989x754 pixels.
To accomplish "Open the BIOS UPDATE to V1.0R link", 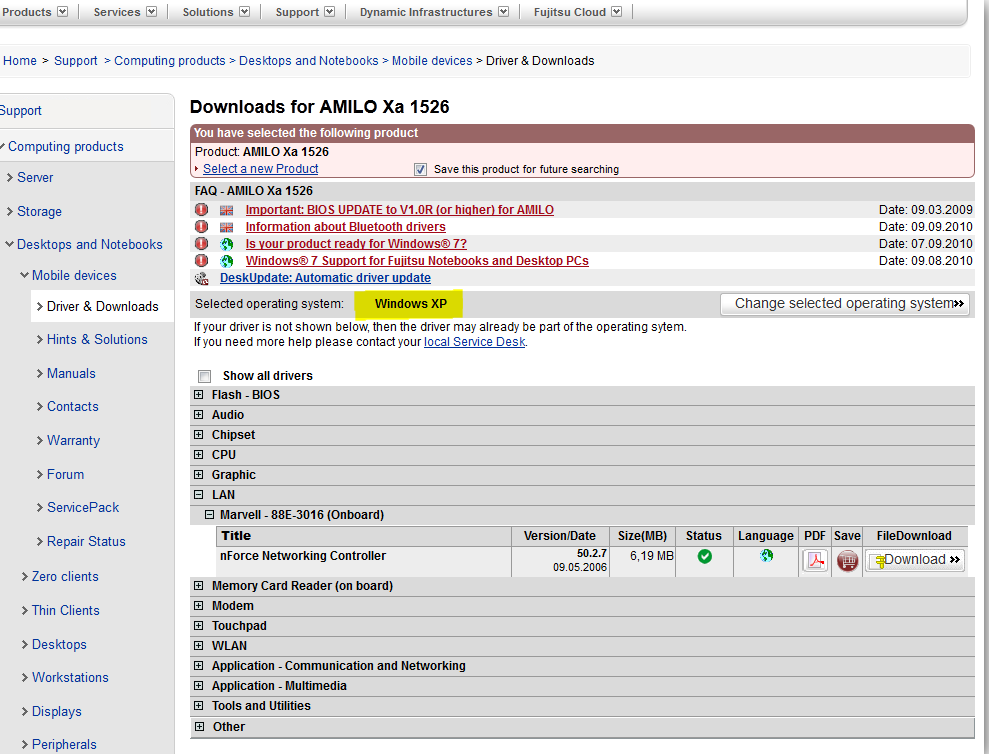I will [x=400, y=209].
